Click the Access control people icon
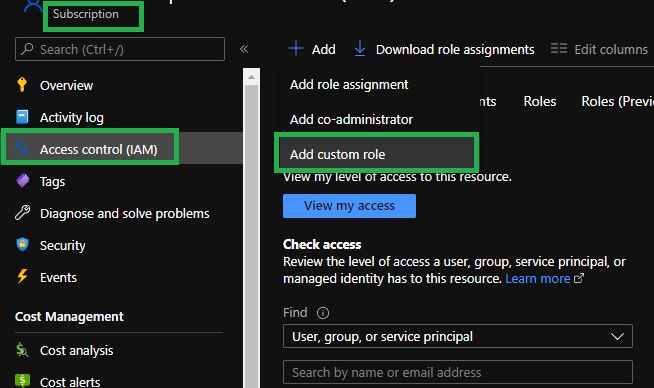The height and width of the screenshot is (388, 654). pyautogui.click(x=22, y=149)
